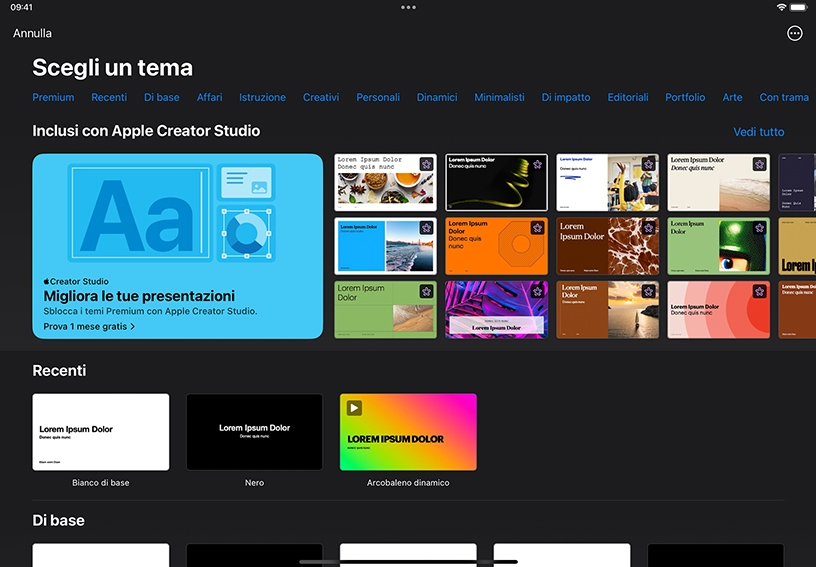This screenshot has width=816, height=567.
Task: Tap the battery status icon
Action: coord(798,7)
